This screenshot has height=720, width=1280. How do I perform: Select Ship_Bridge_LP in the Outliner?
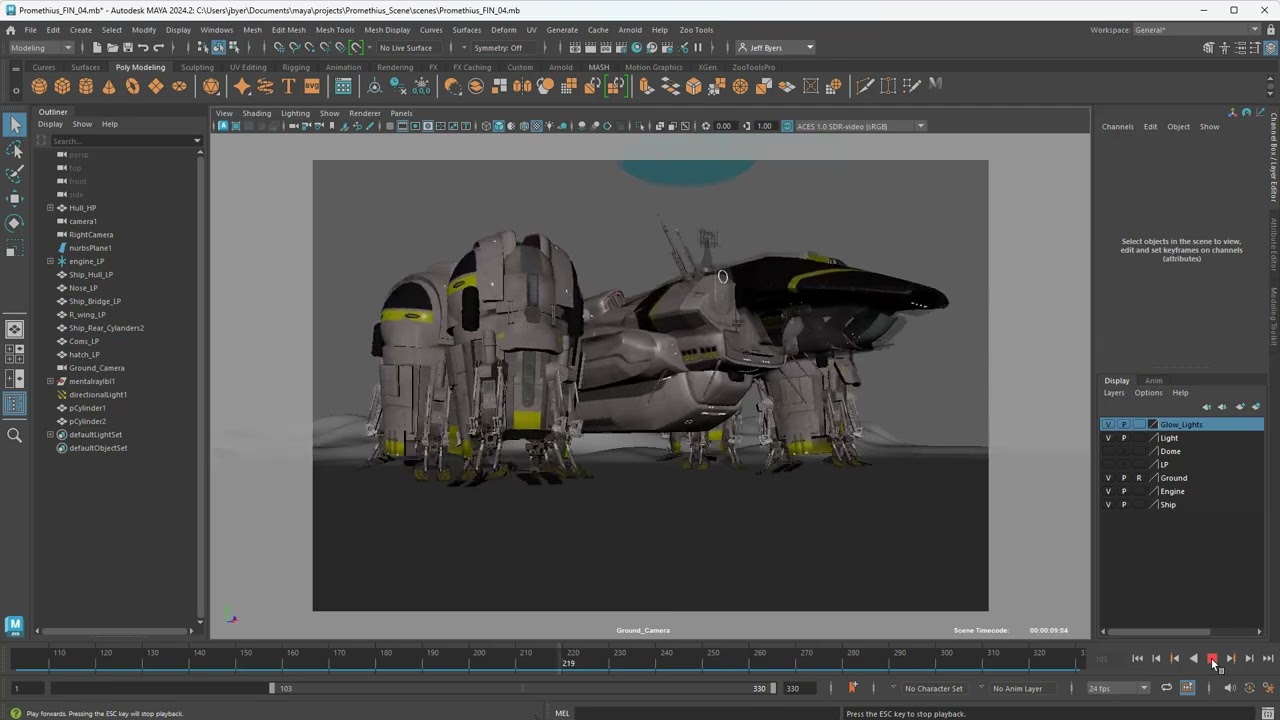coord(95,301)
